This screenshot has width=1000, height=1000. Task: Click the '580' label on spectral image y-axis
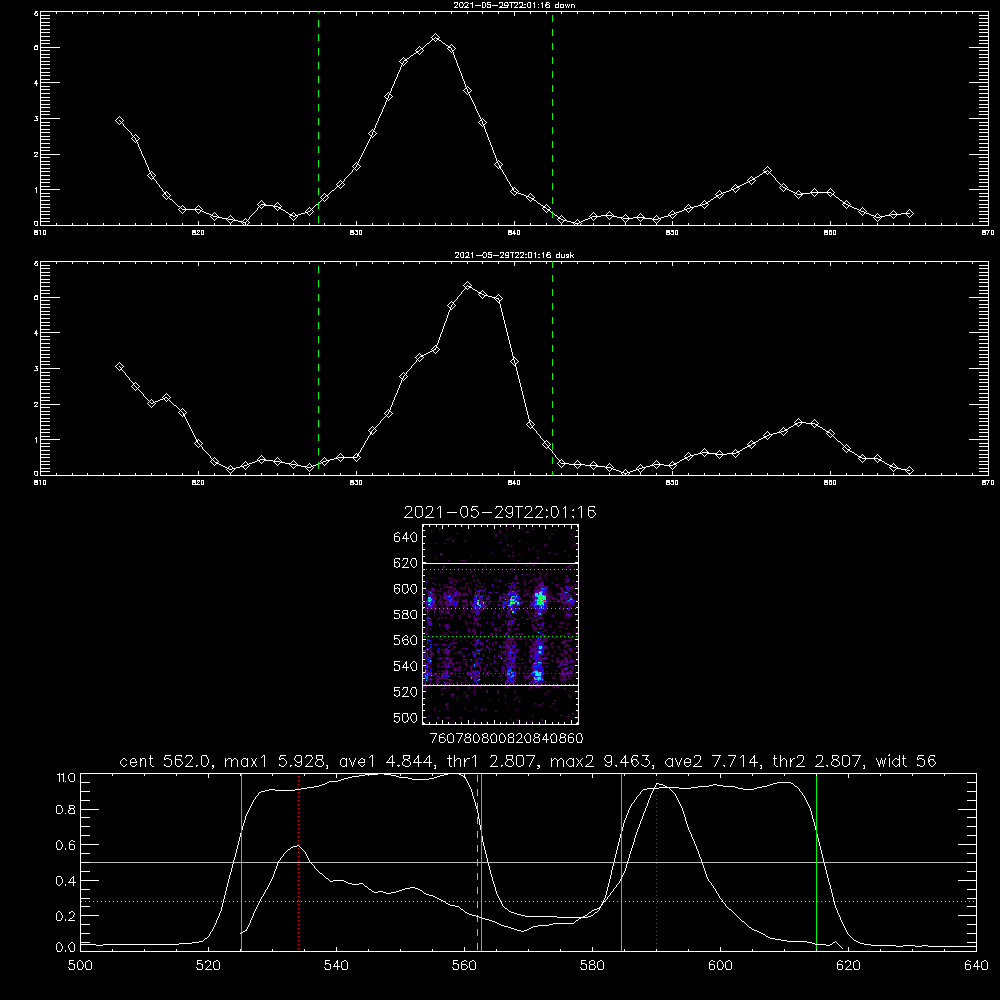tap(405, 615)
